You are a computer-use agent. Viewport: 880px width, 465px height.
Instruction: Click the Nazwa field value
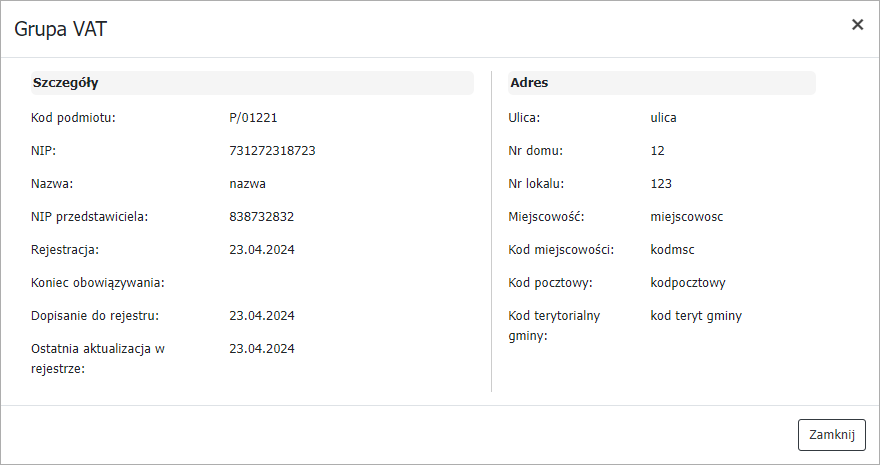(x=247, y=184)
